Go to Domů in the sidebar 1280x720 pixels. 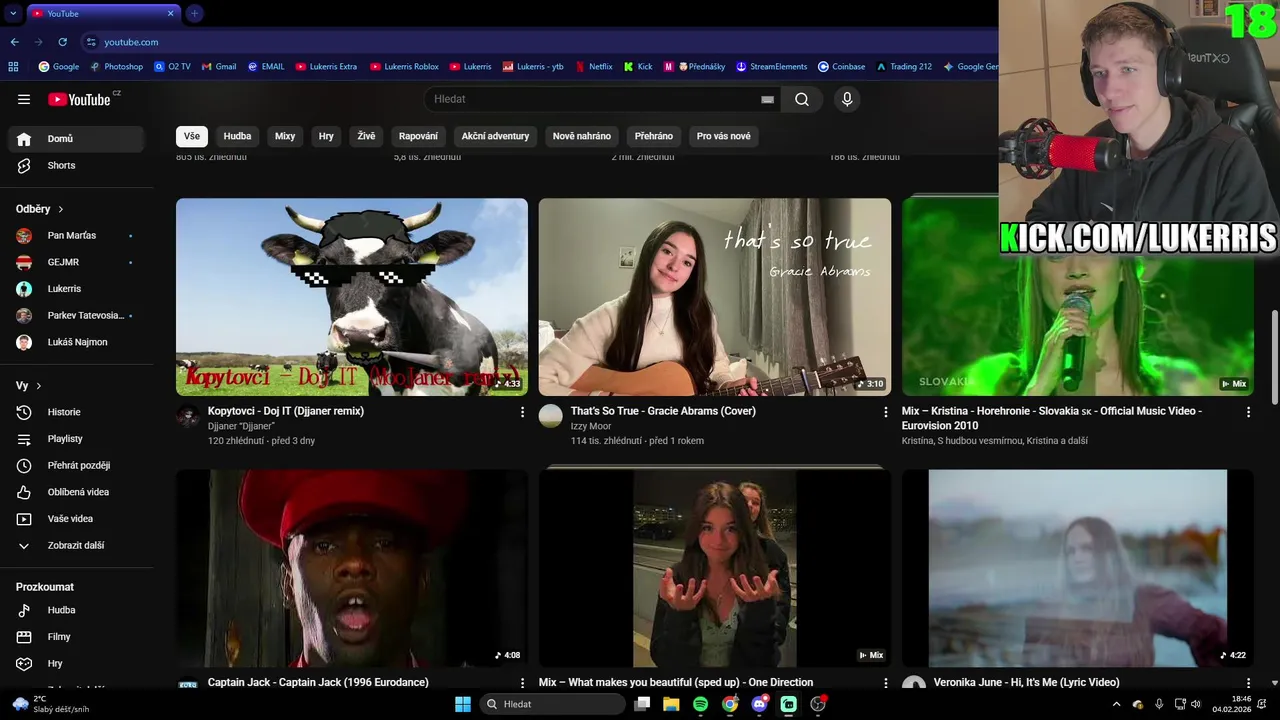(x=76, y=139)
